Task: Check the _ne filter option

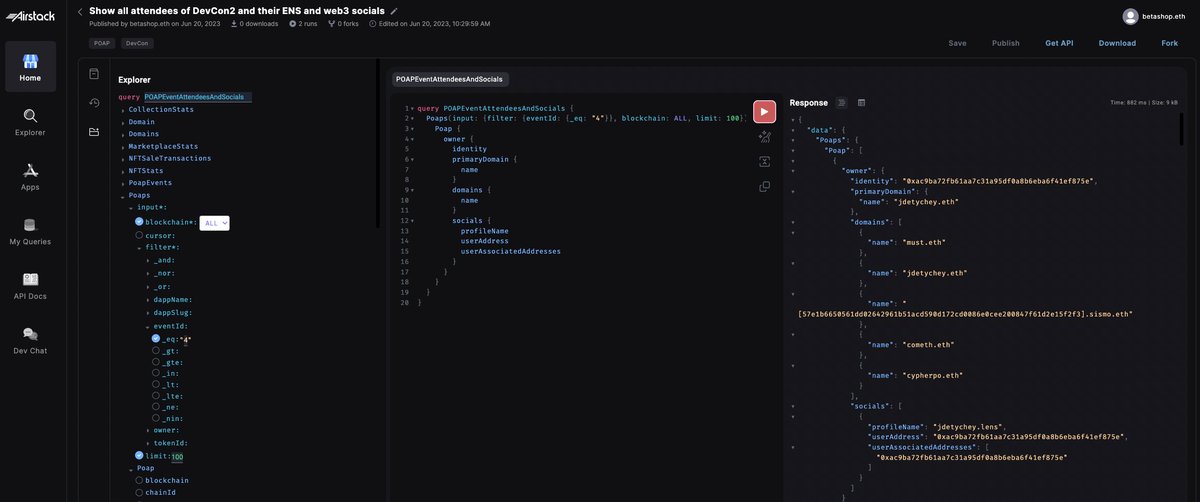Action: click(156, 407)
